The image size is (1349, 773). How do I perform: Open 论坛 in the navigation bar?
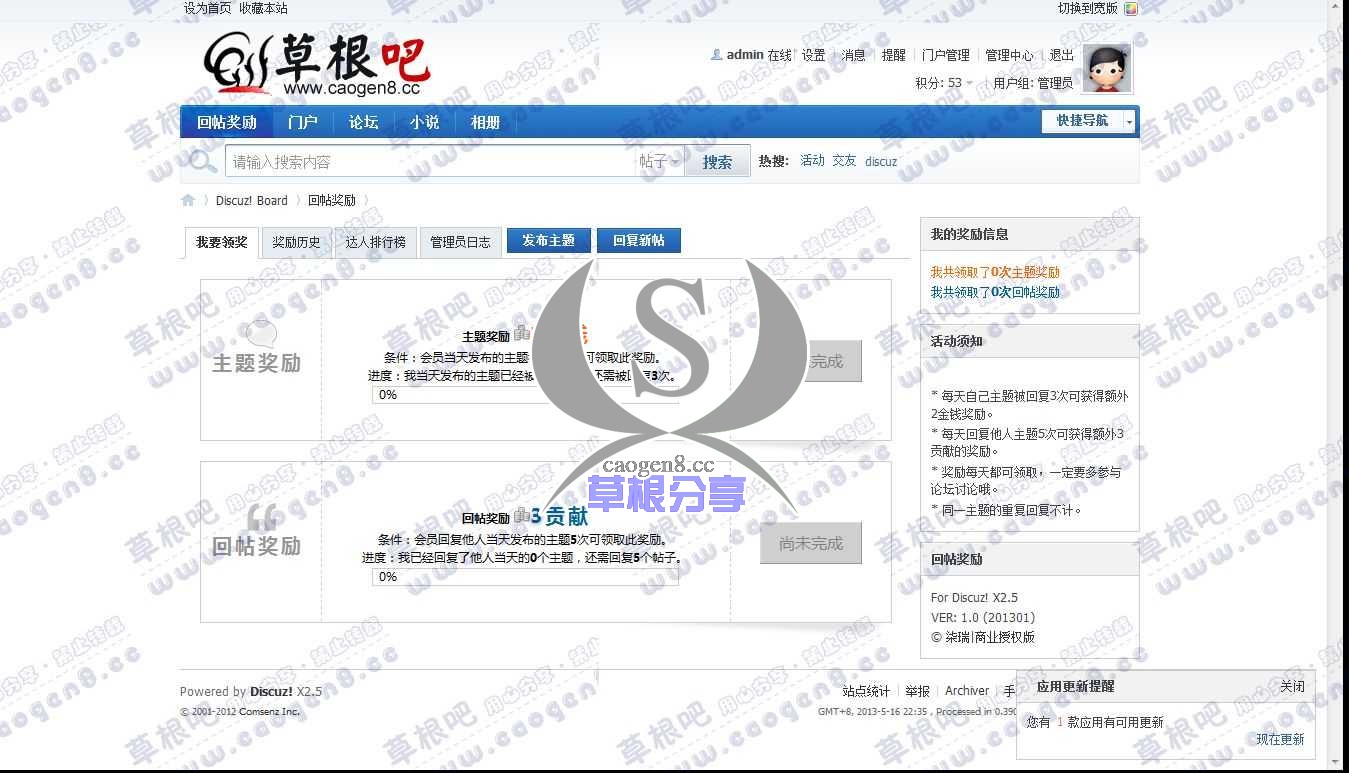(363, 122)
